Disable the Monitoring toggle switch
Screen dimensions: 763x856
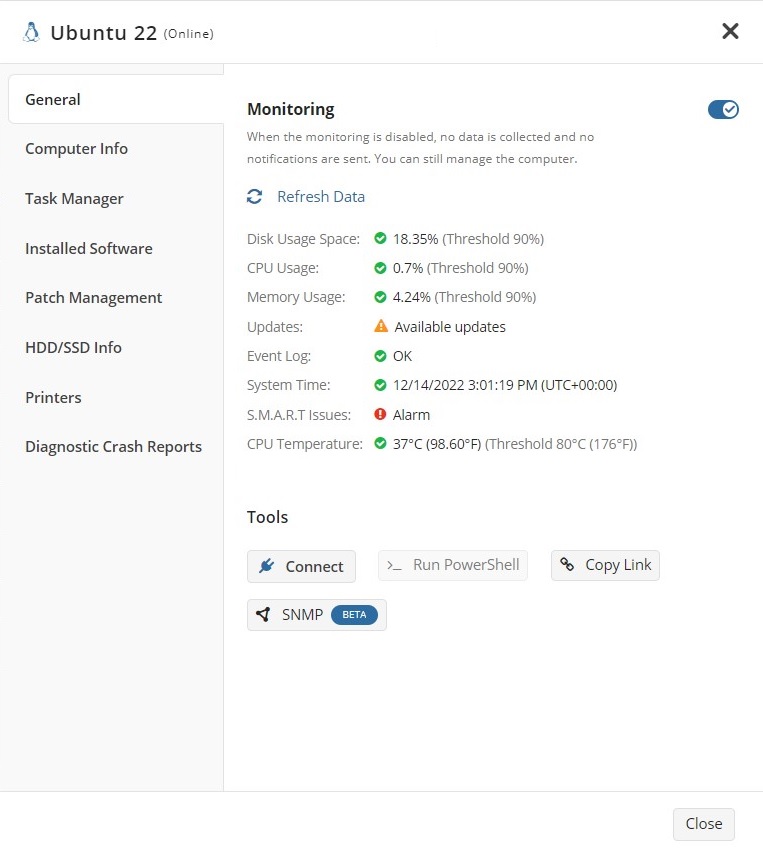tap(723, 110)
